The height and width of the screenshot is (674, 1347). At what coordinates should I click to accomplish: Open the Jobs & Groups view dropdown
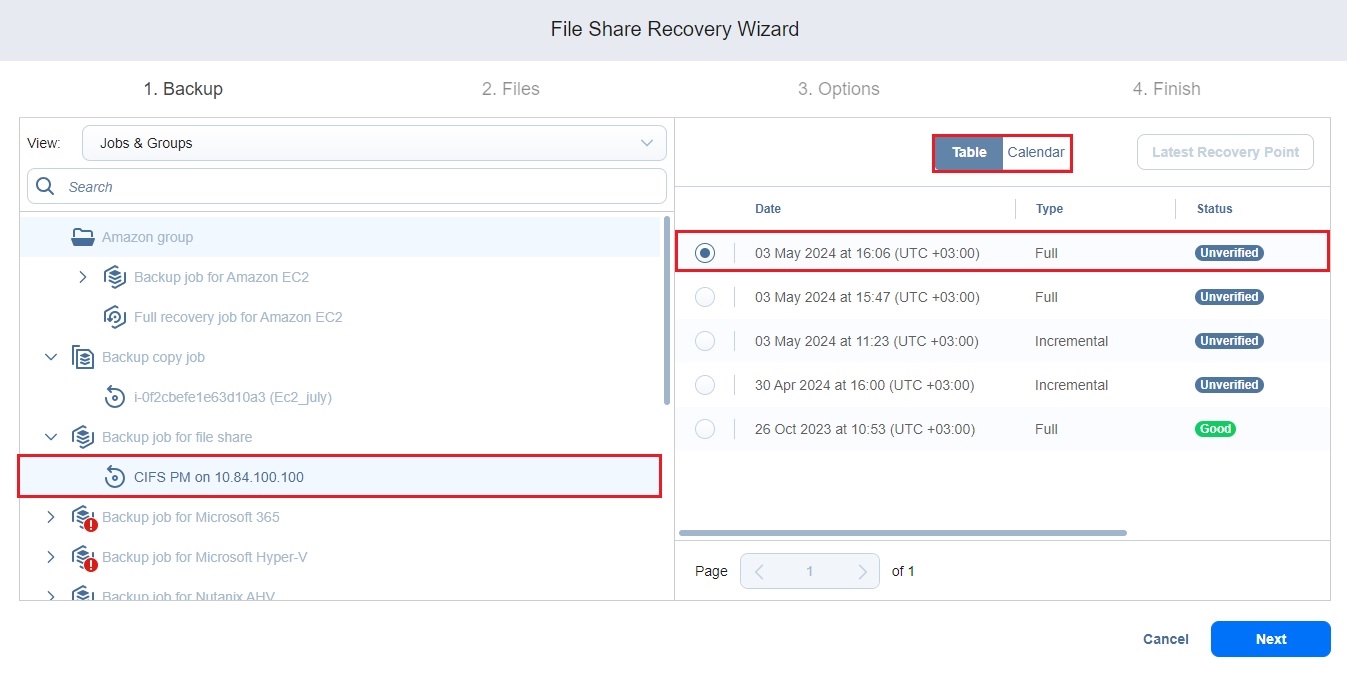374,143
